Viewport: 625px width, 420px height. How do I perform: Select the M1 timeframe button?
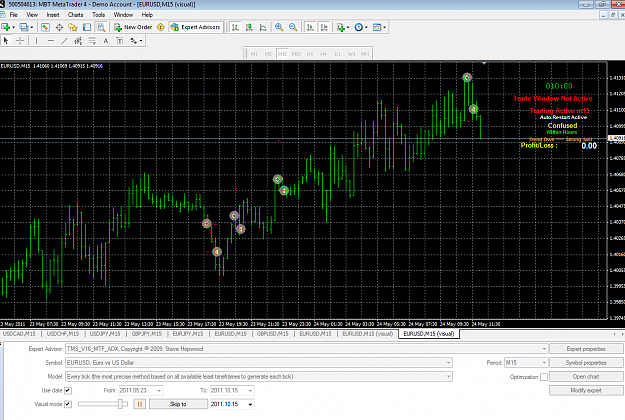point(254,54)
